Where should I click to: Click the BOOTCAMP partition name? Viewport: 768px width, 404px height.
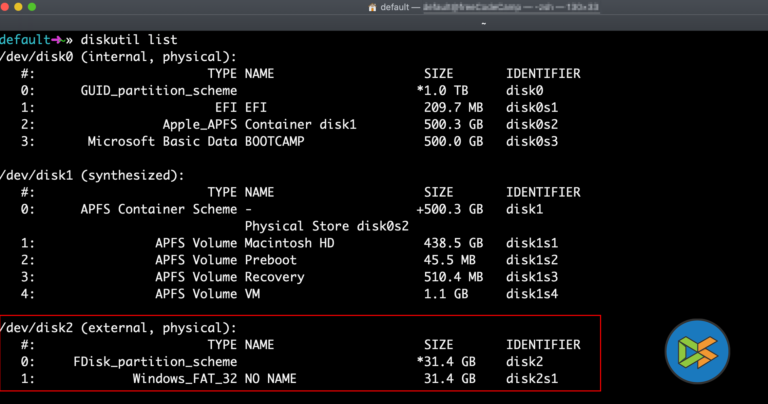(282, 141)
